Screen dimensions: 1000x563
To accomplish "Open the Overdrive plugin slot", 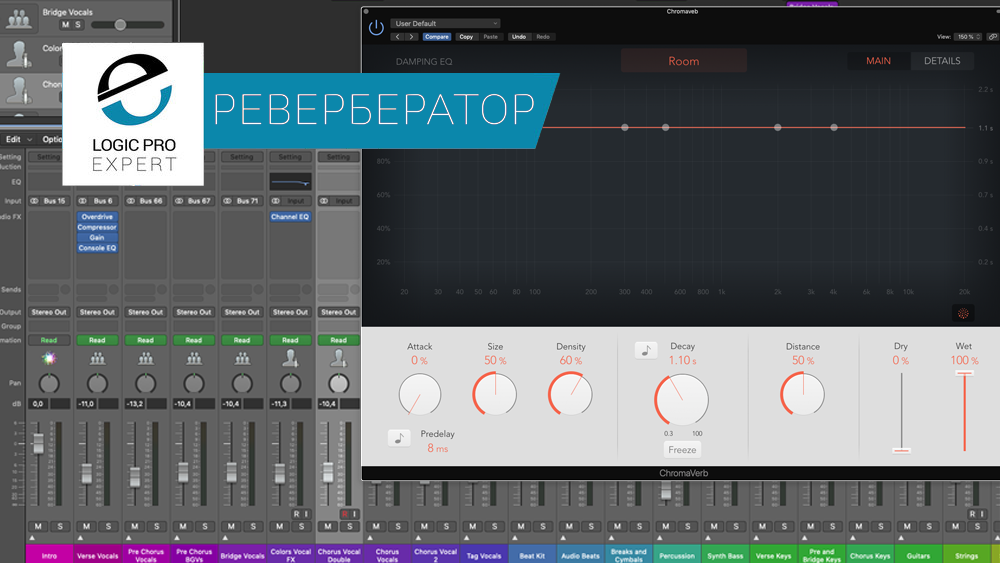I will [97, 217].
